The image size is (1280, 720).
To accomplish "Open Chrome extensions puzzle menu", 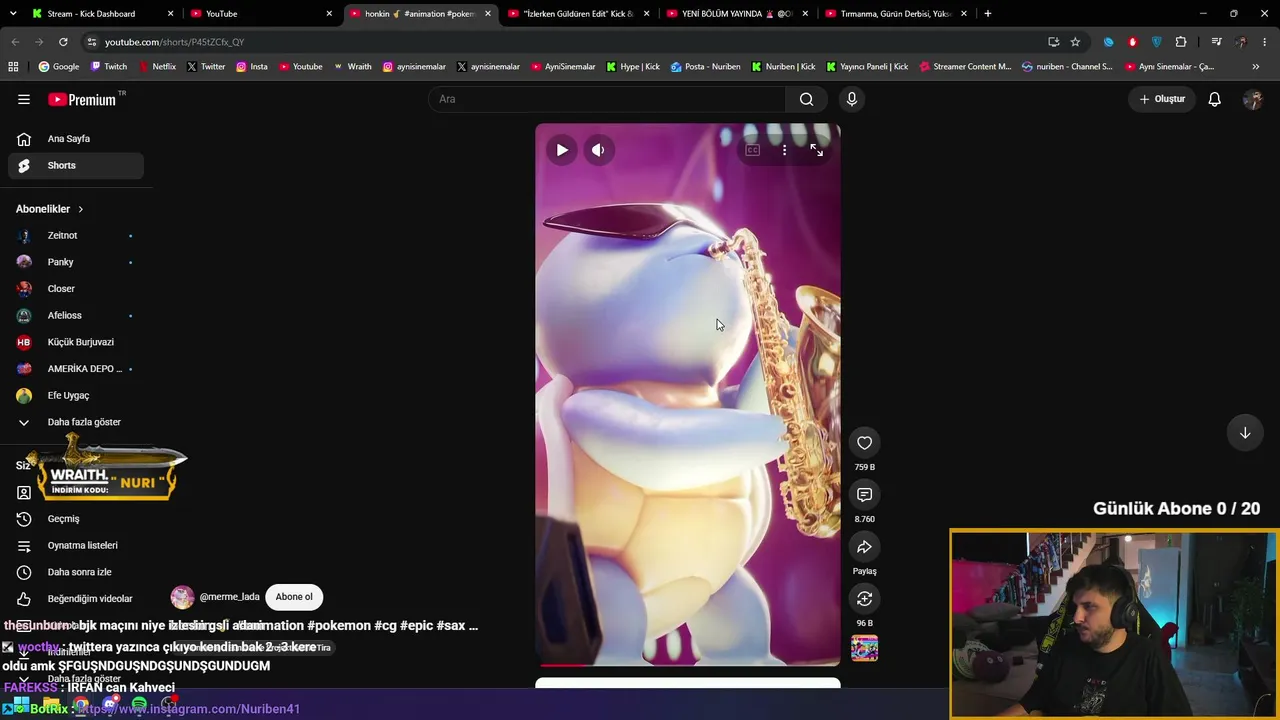I will coord(1181,42).
